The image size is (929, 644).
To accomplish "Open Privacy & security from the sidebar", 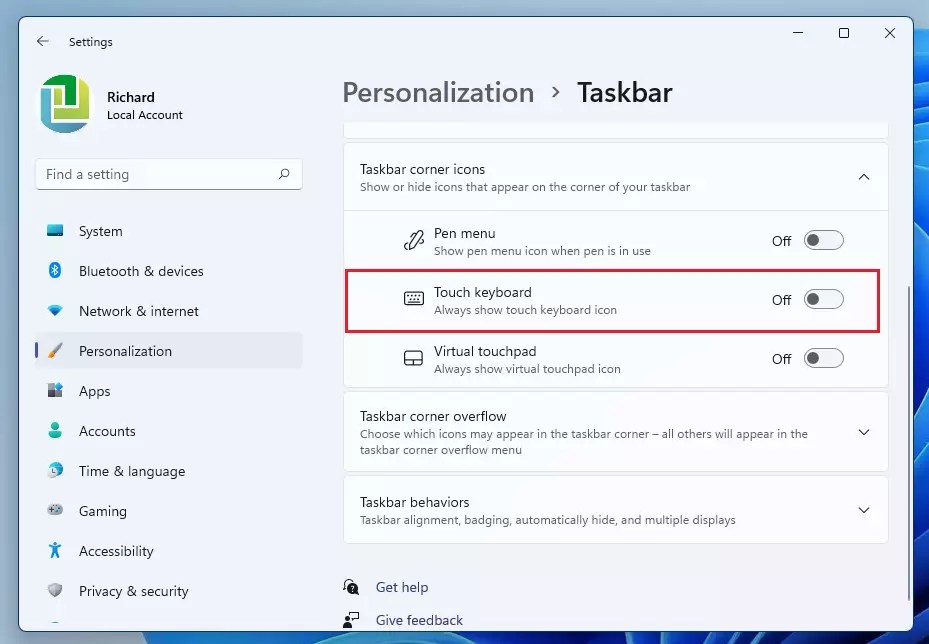I will point(133,591).
